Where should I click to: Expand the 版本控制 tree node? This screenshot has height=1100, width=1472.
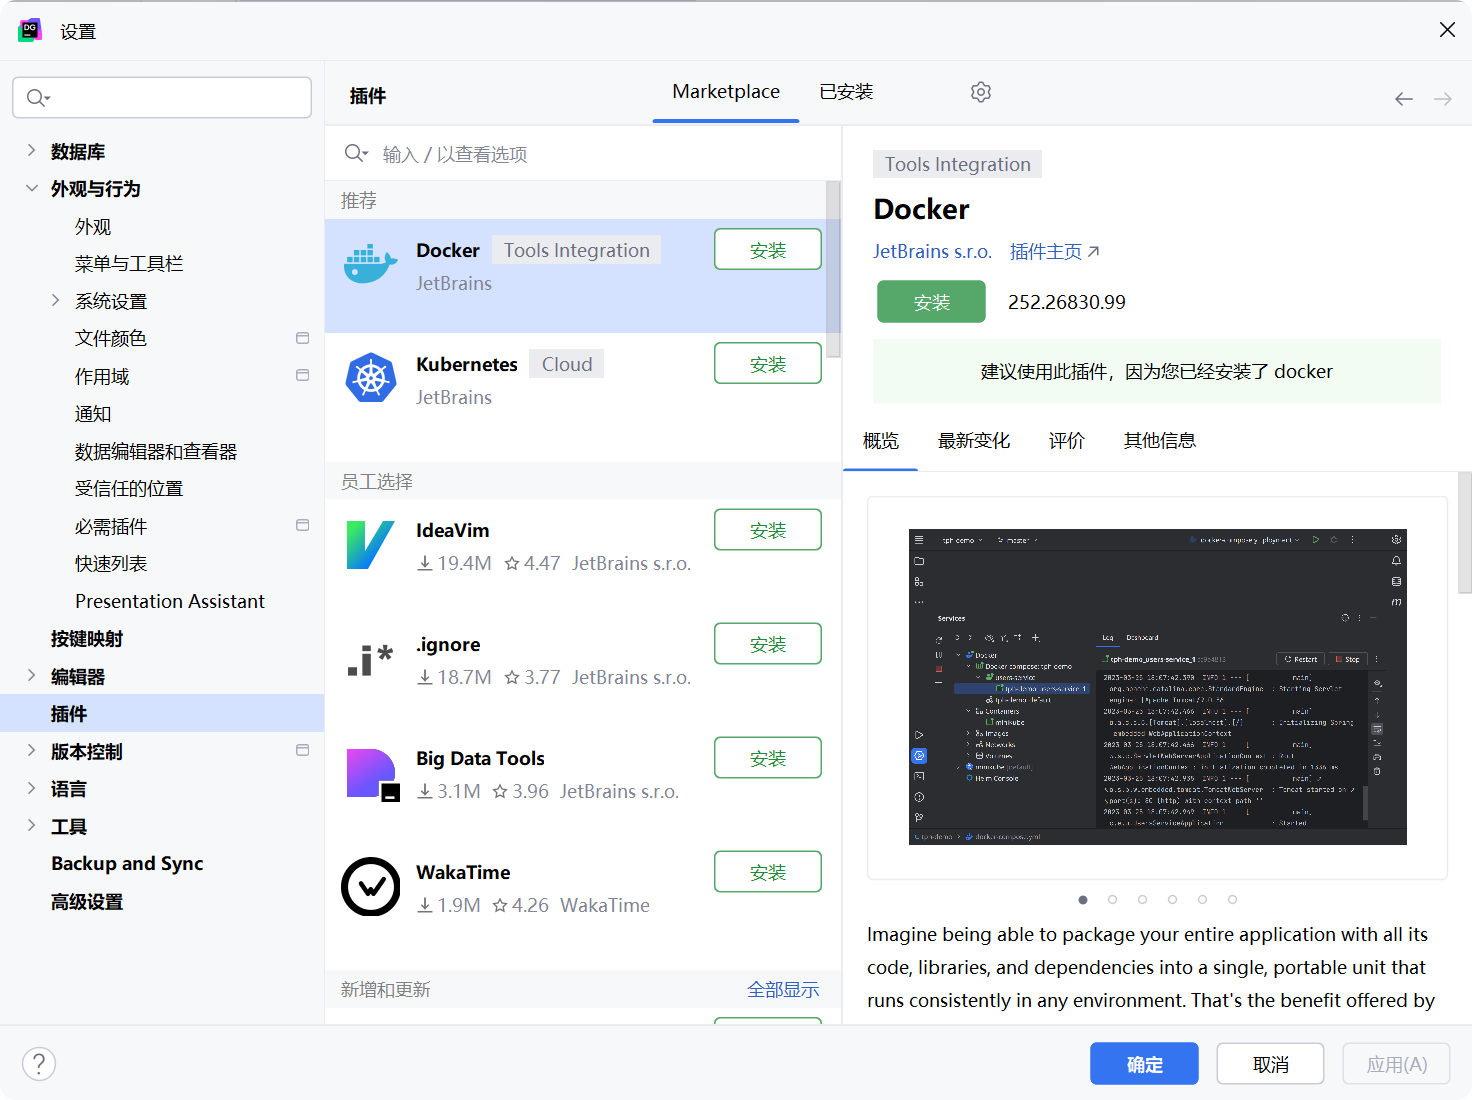coord(31,751)
